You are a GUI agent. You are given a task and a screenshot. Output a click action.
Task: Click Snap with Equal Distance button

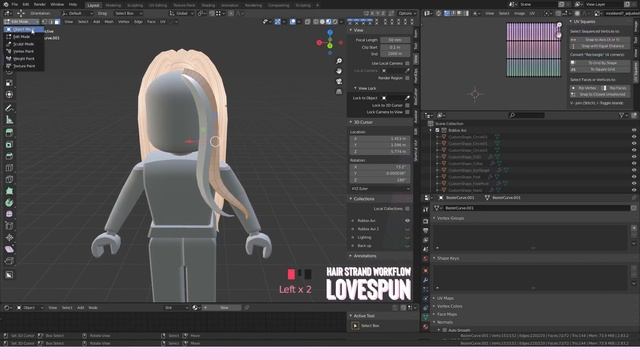(600, 46)
